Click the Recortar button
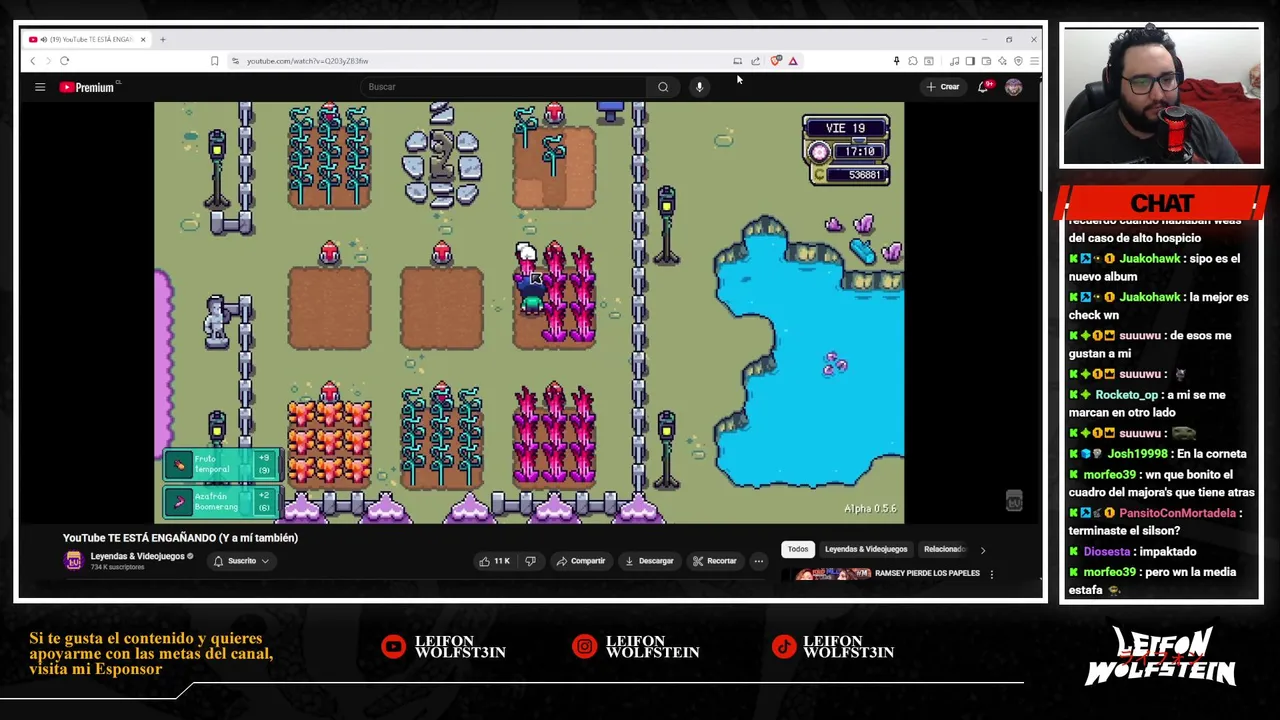 tap(714, 561)
